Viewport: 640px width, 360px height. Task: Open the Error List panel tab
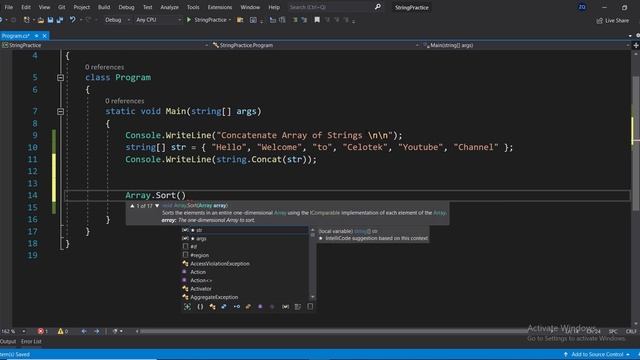click(31, 342)
